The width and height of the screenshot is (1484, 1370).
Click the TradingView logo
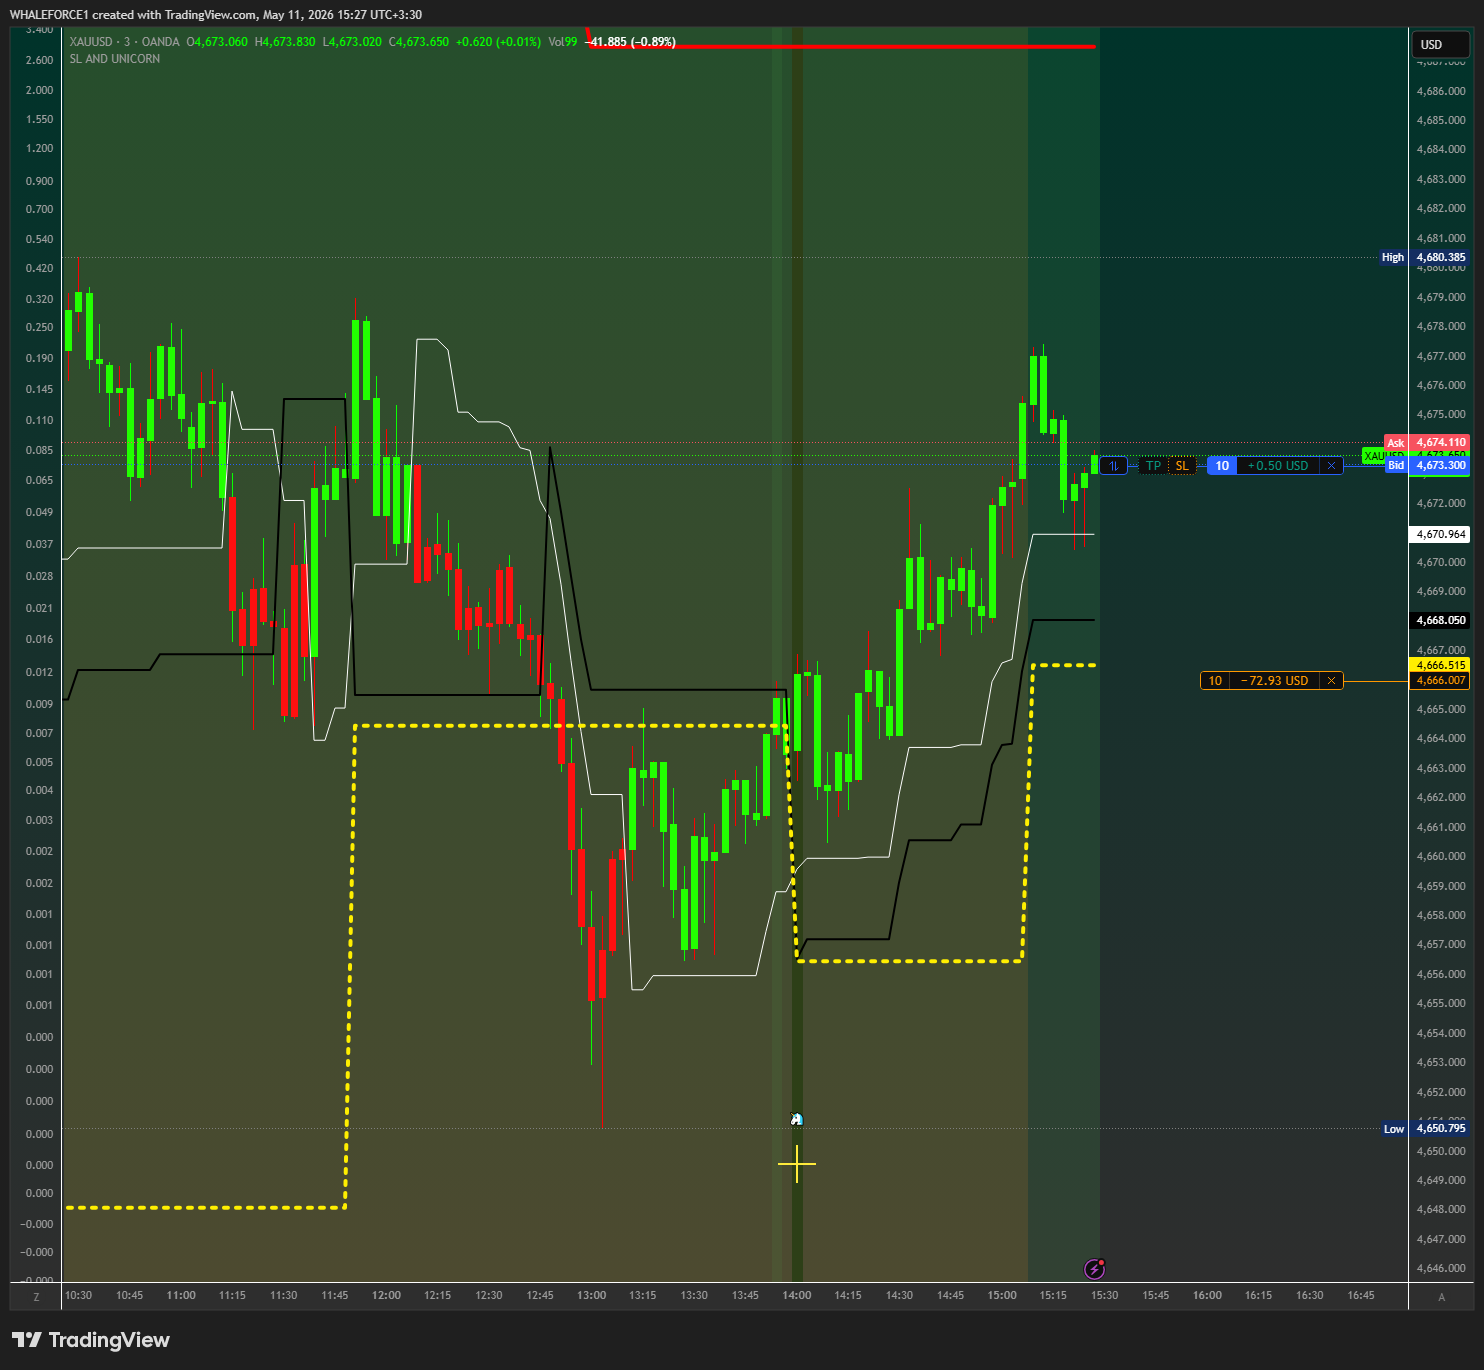point(91,1340)
